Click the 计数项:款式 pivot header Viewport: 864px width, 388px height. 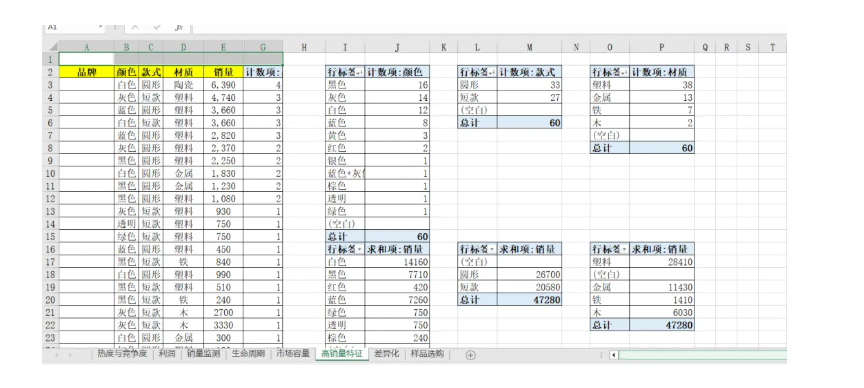coord(530,72)
